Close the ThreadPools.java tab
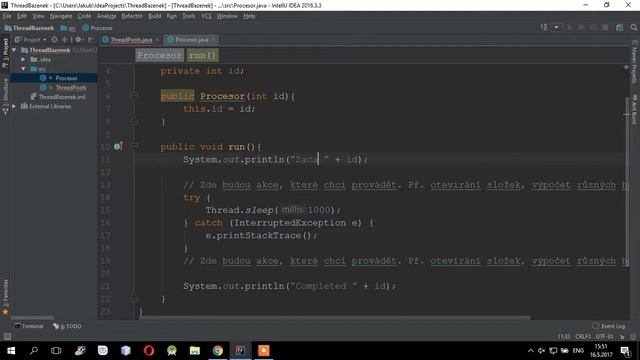Screen dimensions: 640x360 [157, 40]
